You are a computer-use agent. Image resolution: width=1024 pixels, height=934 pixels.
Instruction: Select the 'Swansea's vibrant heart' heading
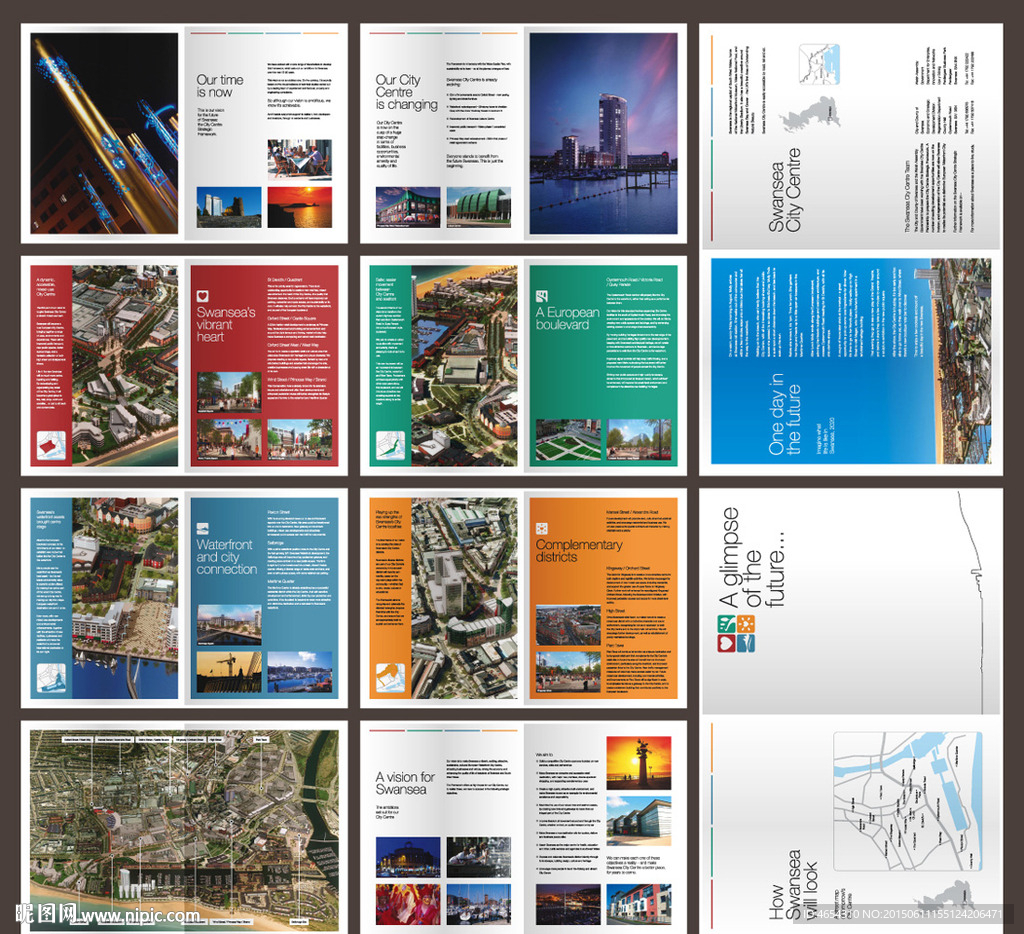pos(226,325)
